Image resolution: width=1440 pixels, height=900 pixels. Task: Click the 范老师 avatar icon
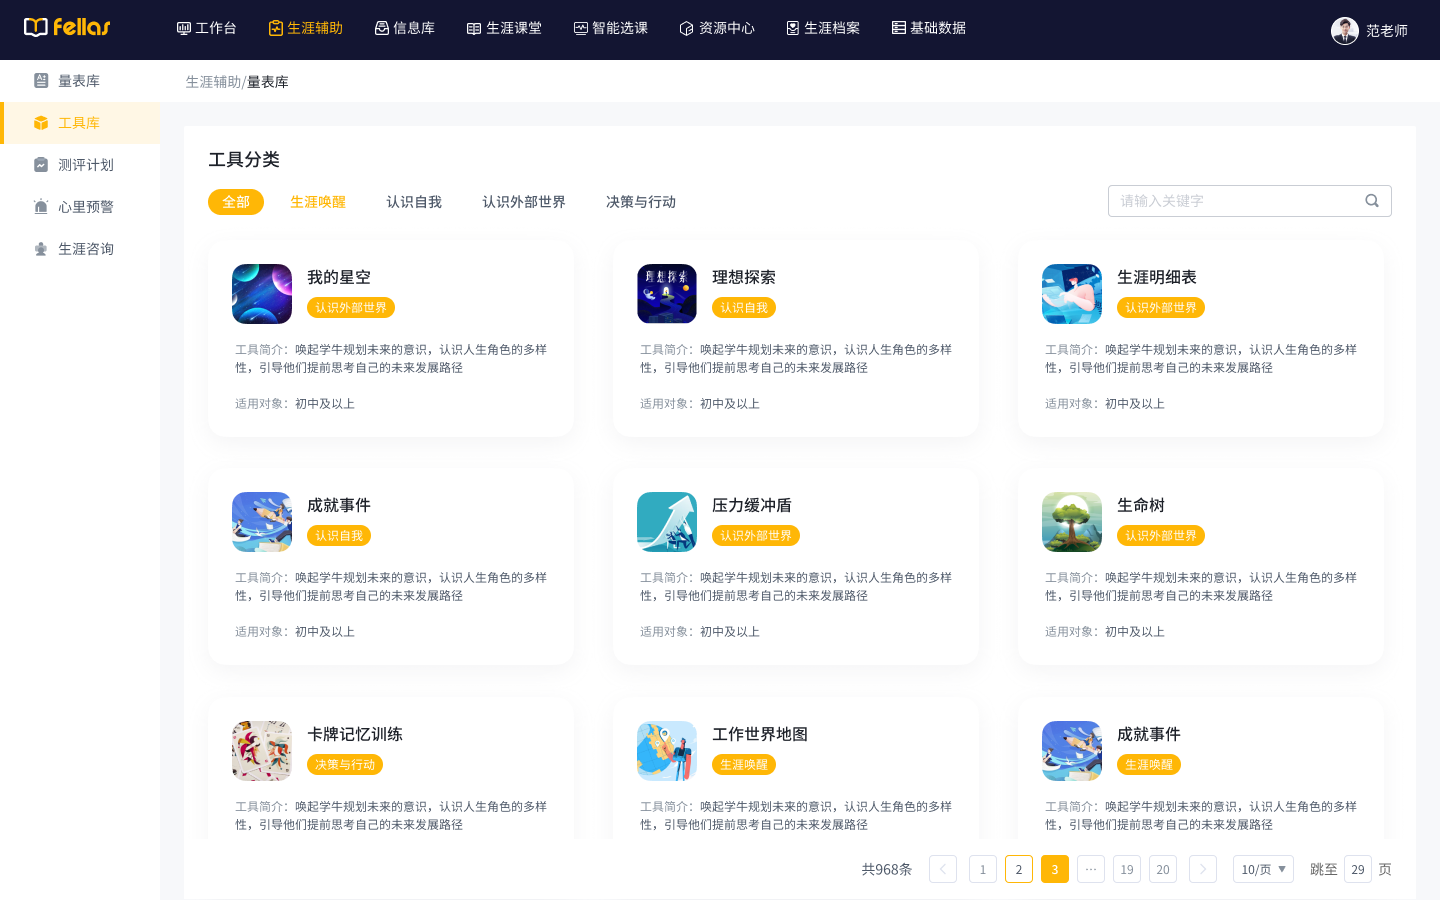[x=1343, y=30]
